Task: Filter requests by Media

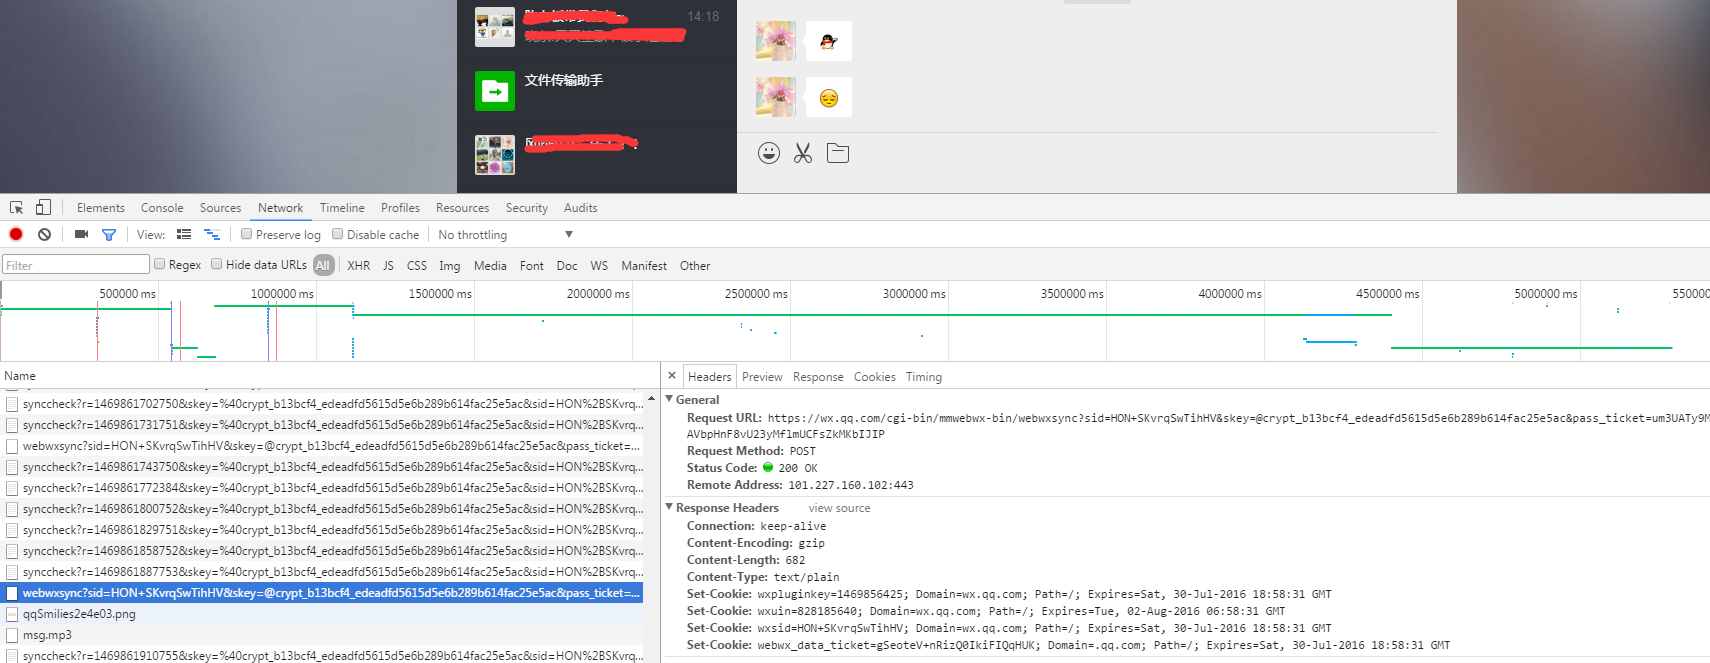Action: (490, 265)
